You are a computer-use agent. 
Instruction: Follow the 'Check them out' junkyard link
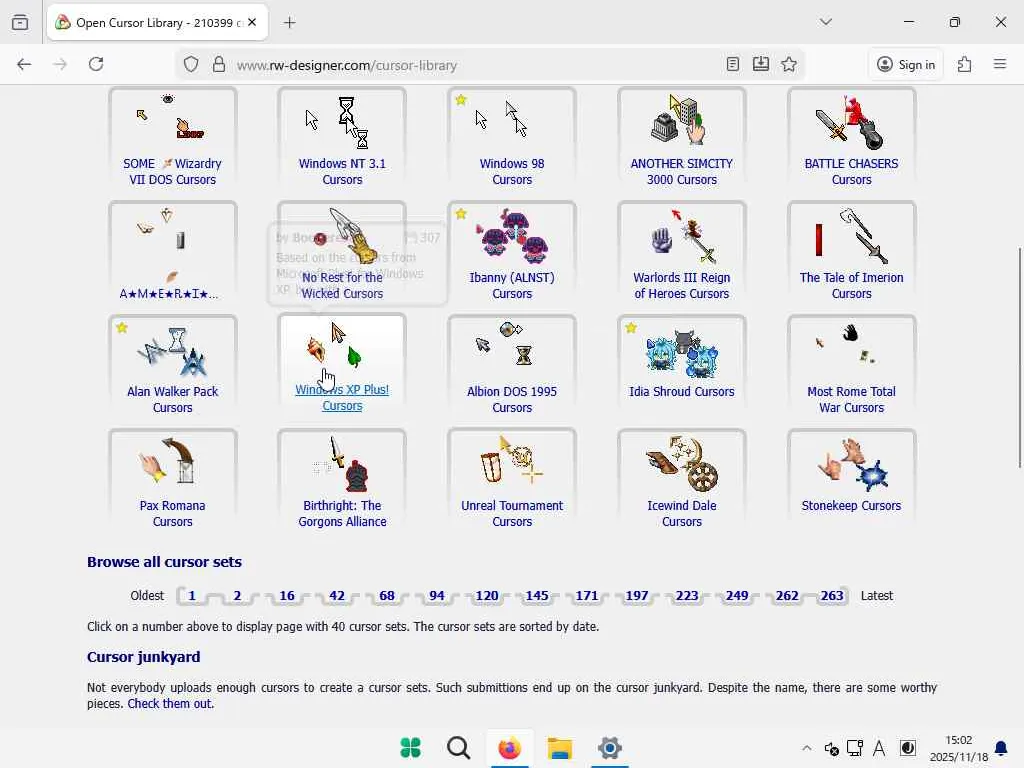170,704
